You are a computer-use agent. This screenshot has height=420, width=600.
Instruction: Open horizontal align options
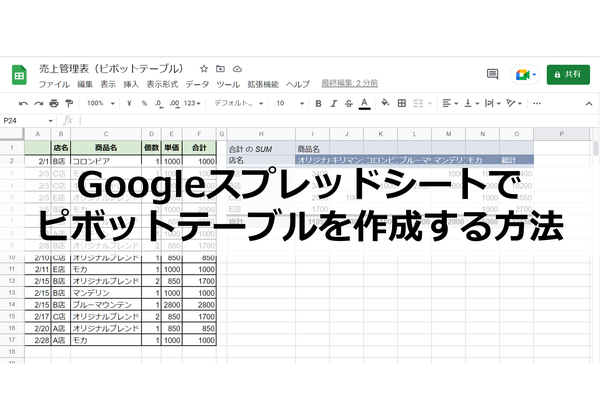pos(450,103)
